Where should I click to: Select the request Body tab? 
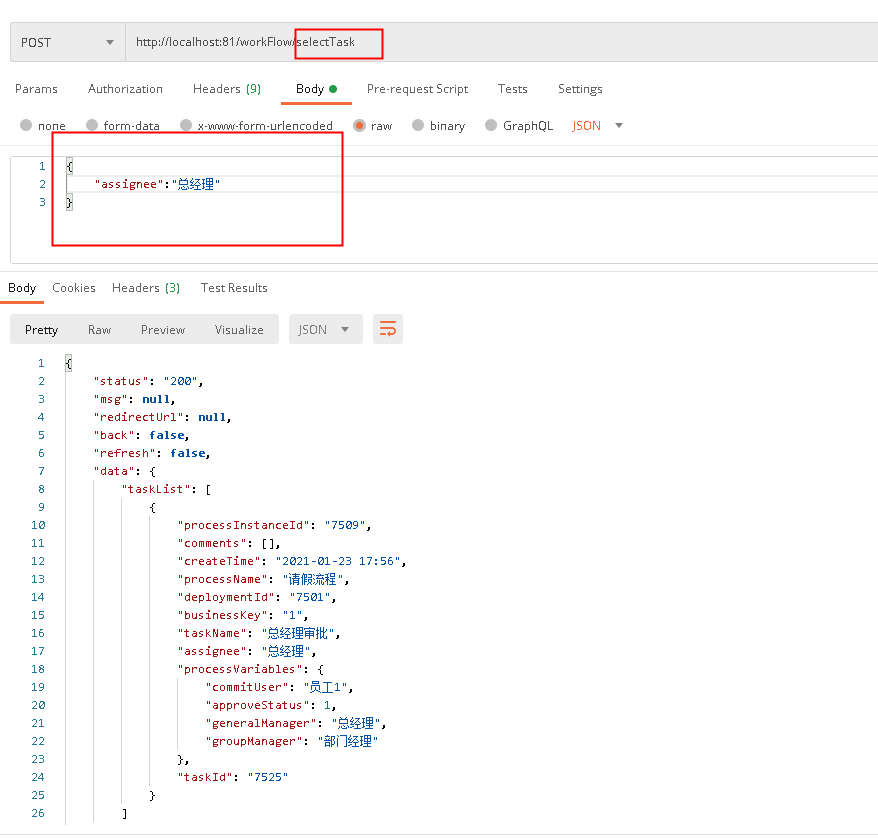316,89
